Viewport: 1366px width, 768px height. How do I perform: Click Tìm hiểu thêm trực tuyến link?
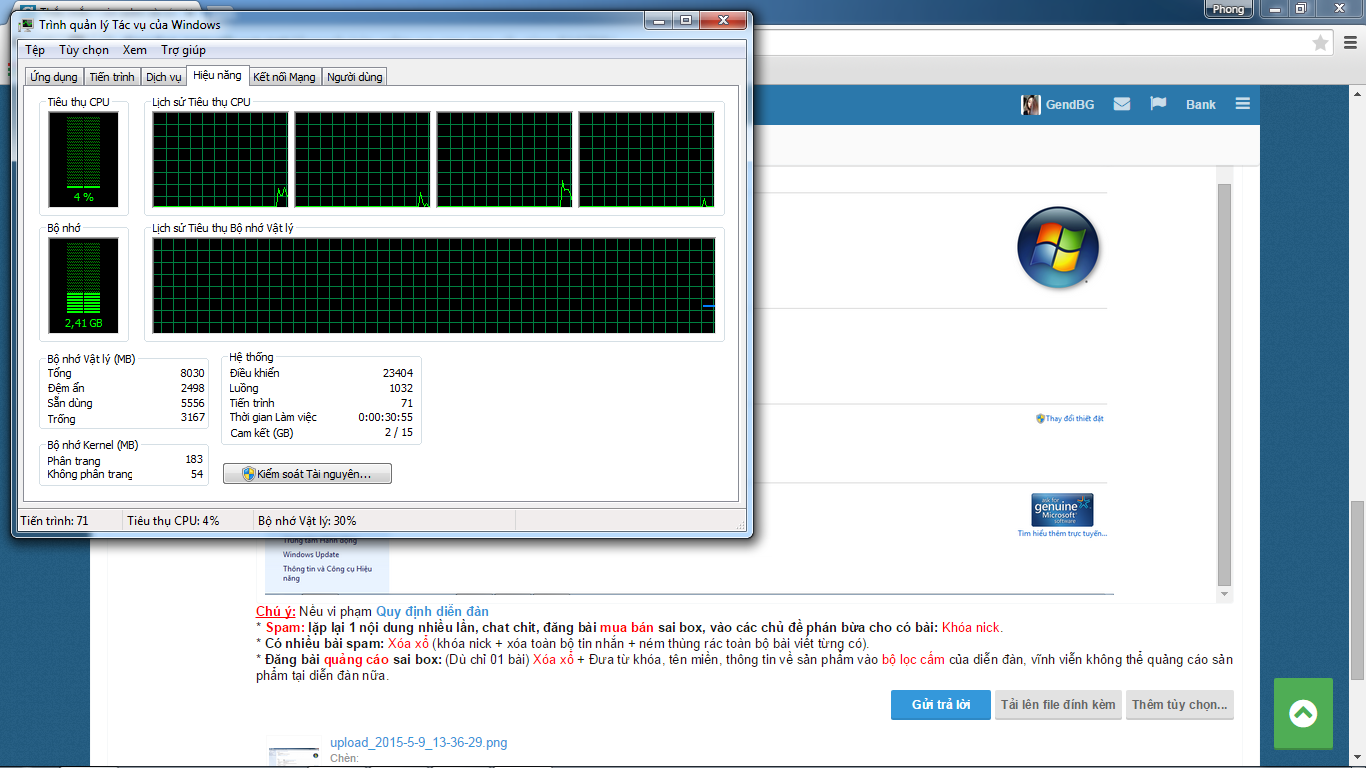point(1062,534)
